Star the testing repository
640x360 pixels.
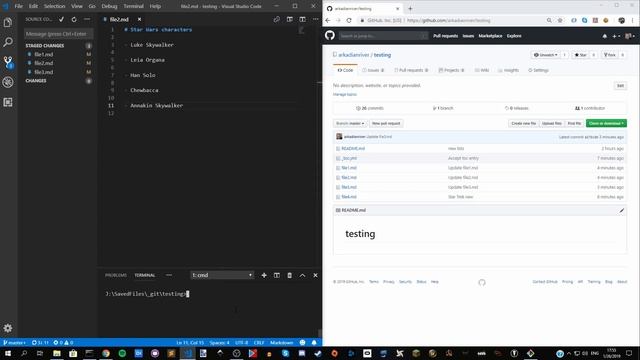coord(580,55)
